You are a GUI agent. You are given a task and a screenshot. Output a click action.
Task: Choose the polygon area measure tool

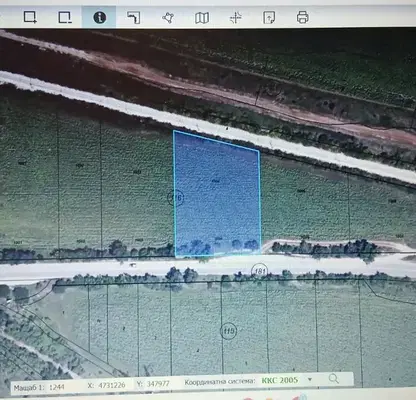coord(168,17)
